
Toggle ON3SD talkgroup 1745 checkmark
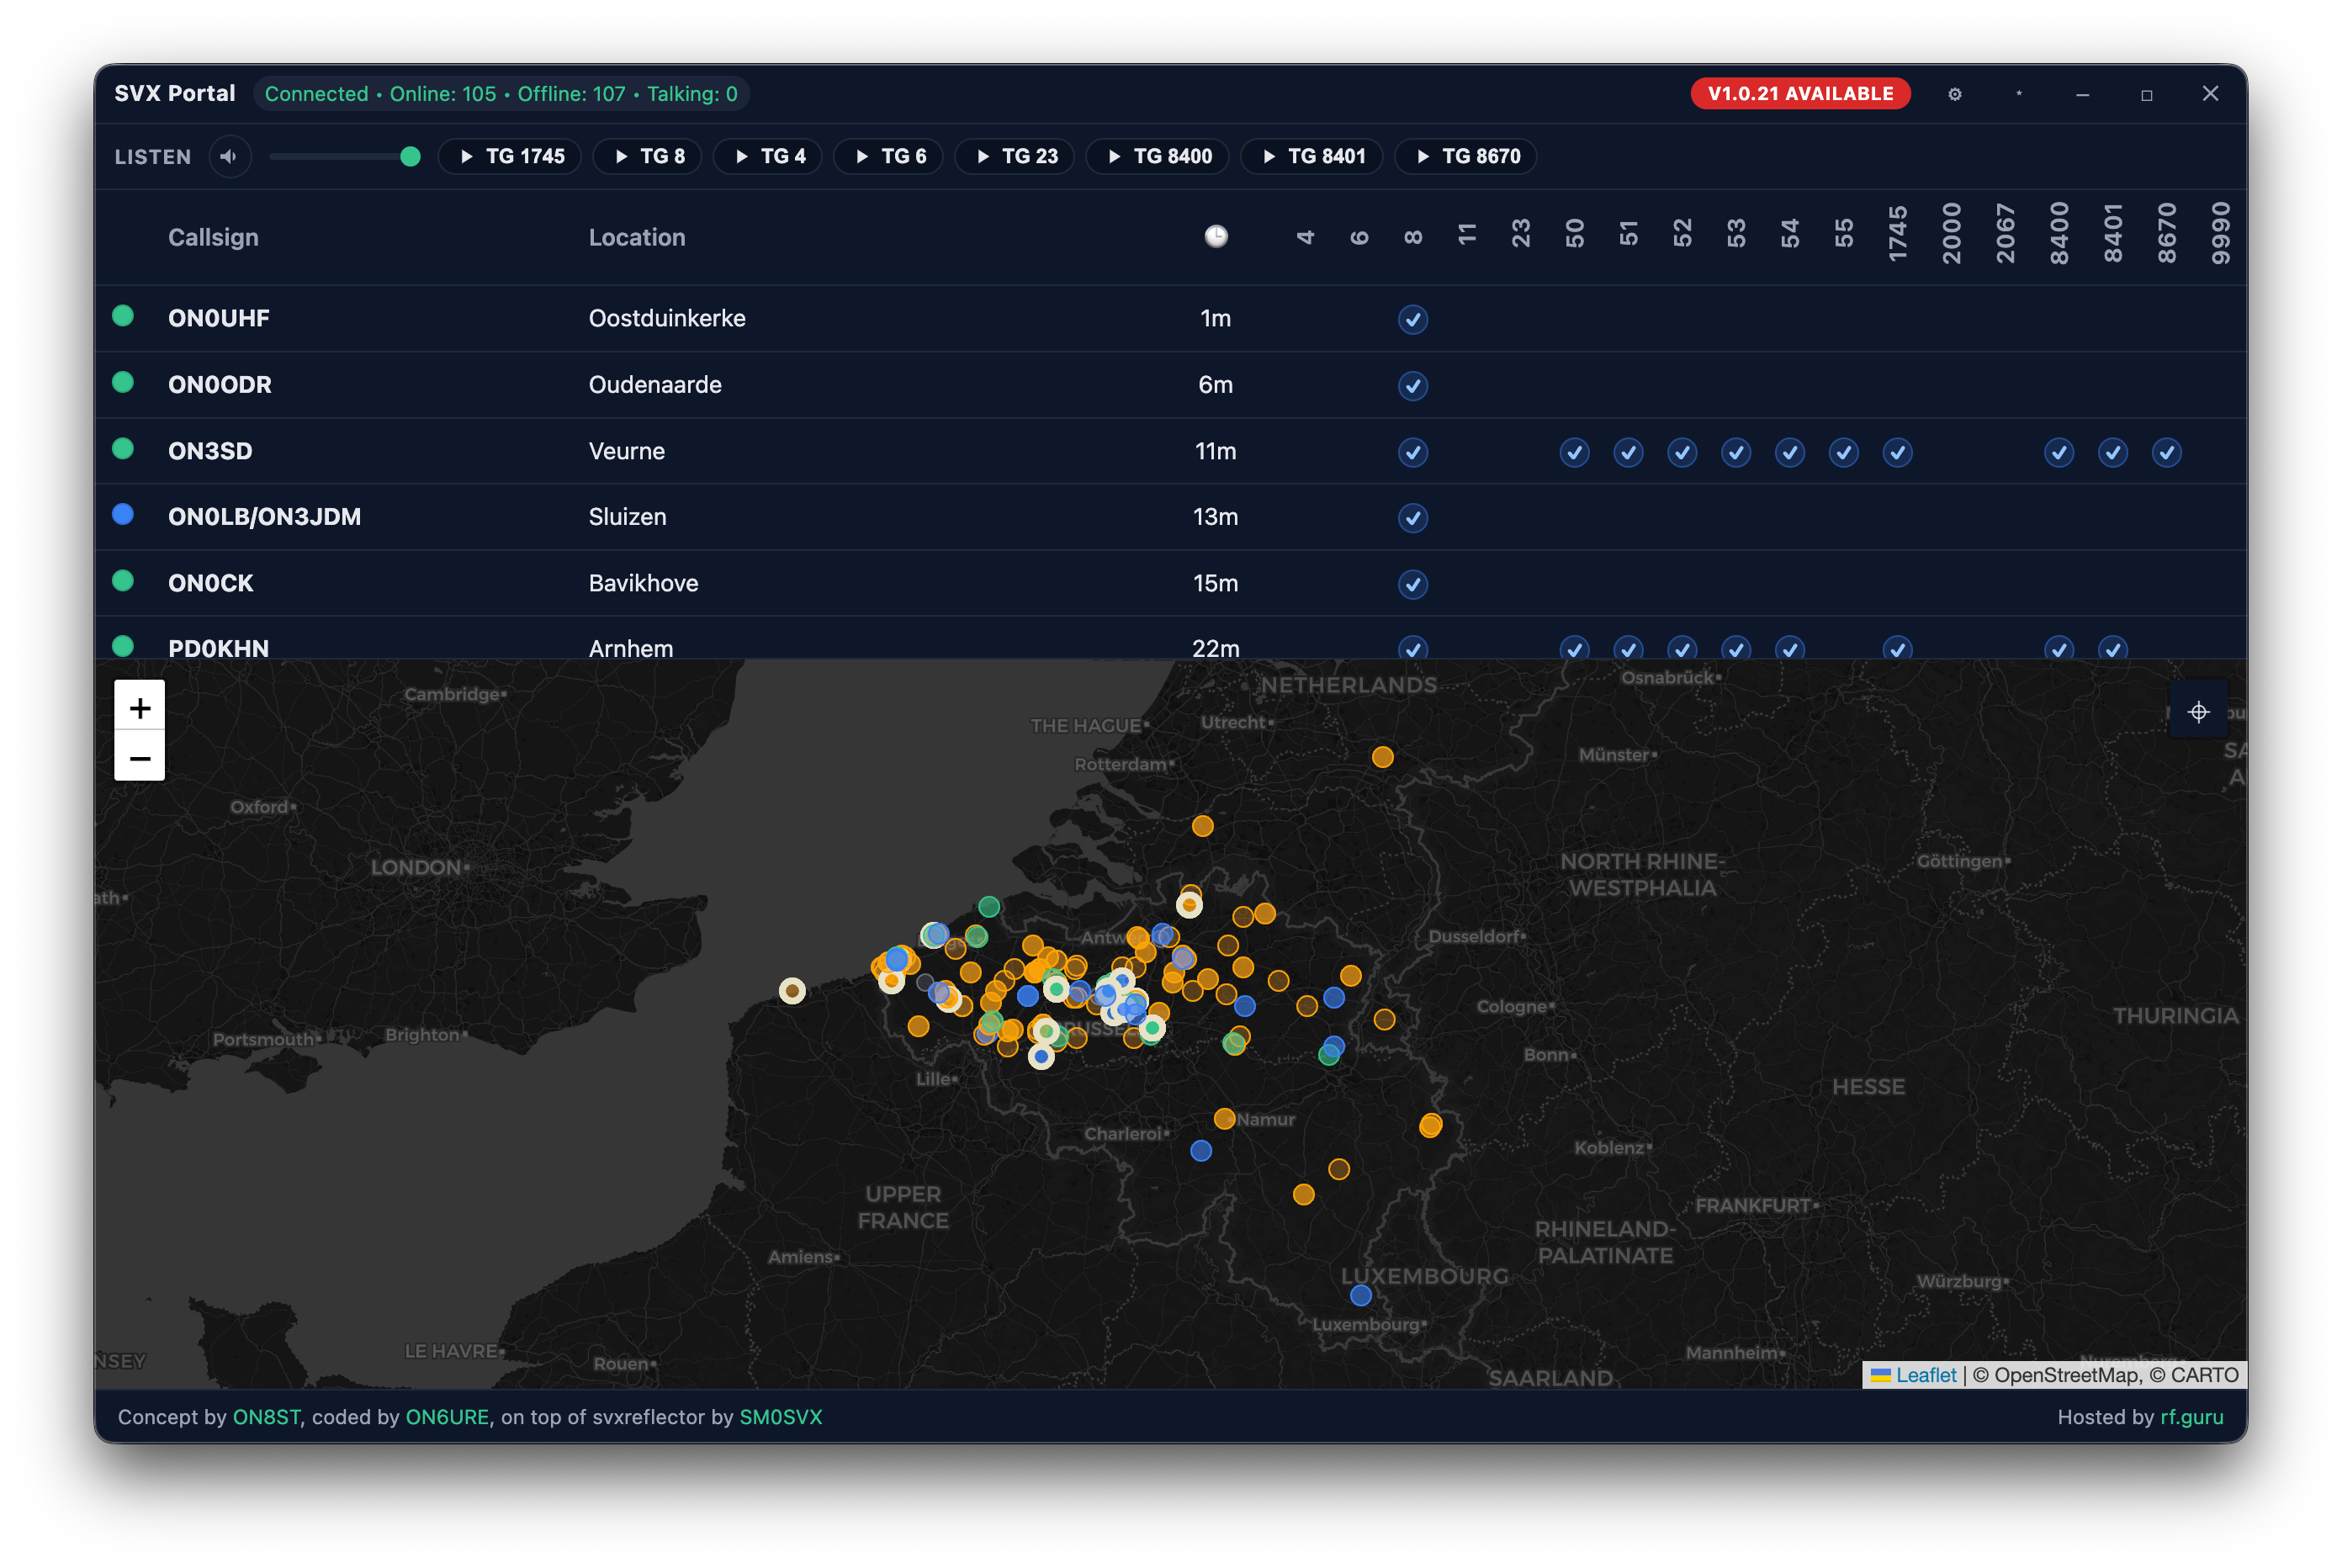(1897, 452)
